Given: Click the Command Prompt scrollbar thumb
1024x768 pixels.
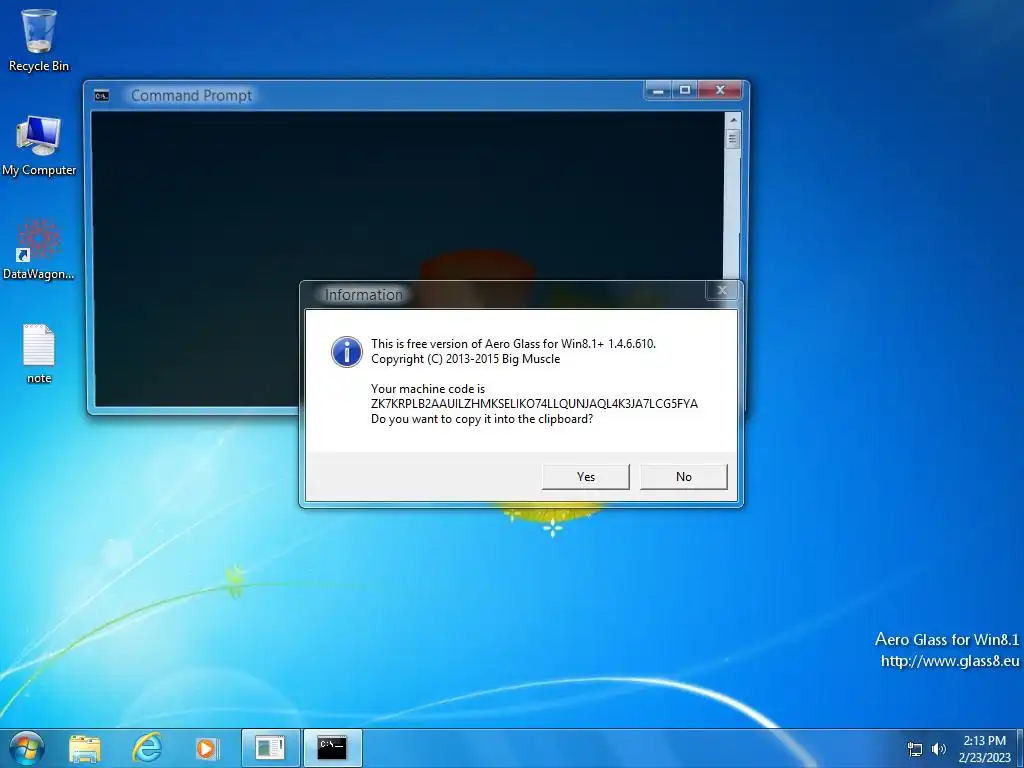Looking at the screenshot, I should pos(733,138).
